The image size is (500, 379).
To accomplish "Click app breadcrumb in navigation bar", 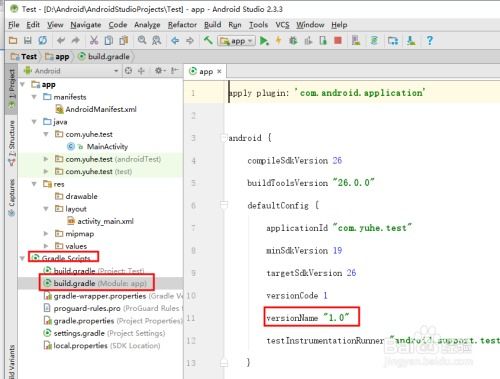I will point(57,57).
